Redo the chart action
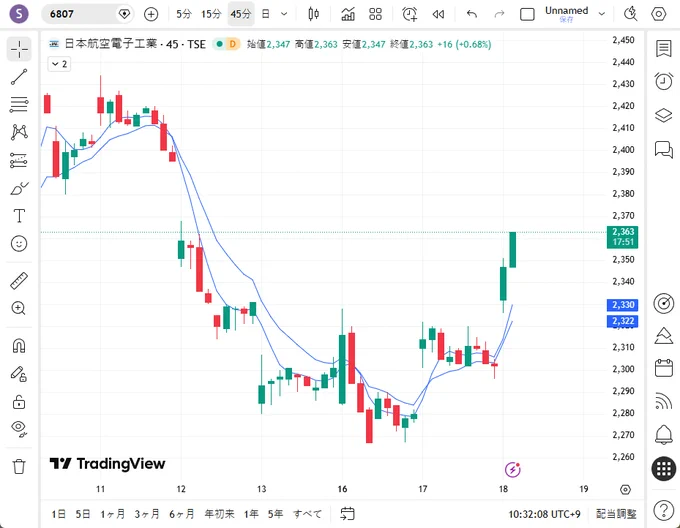This screenshot has height=528, width=680. pyautogui.click(x=500, y=14)
